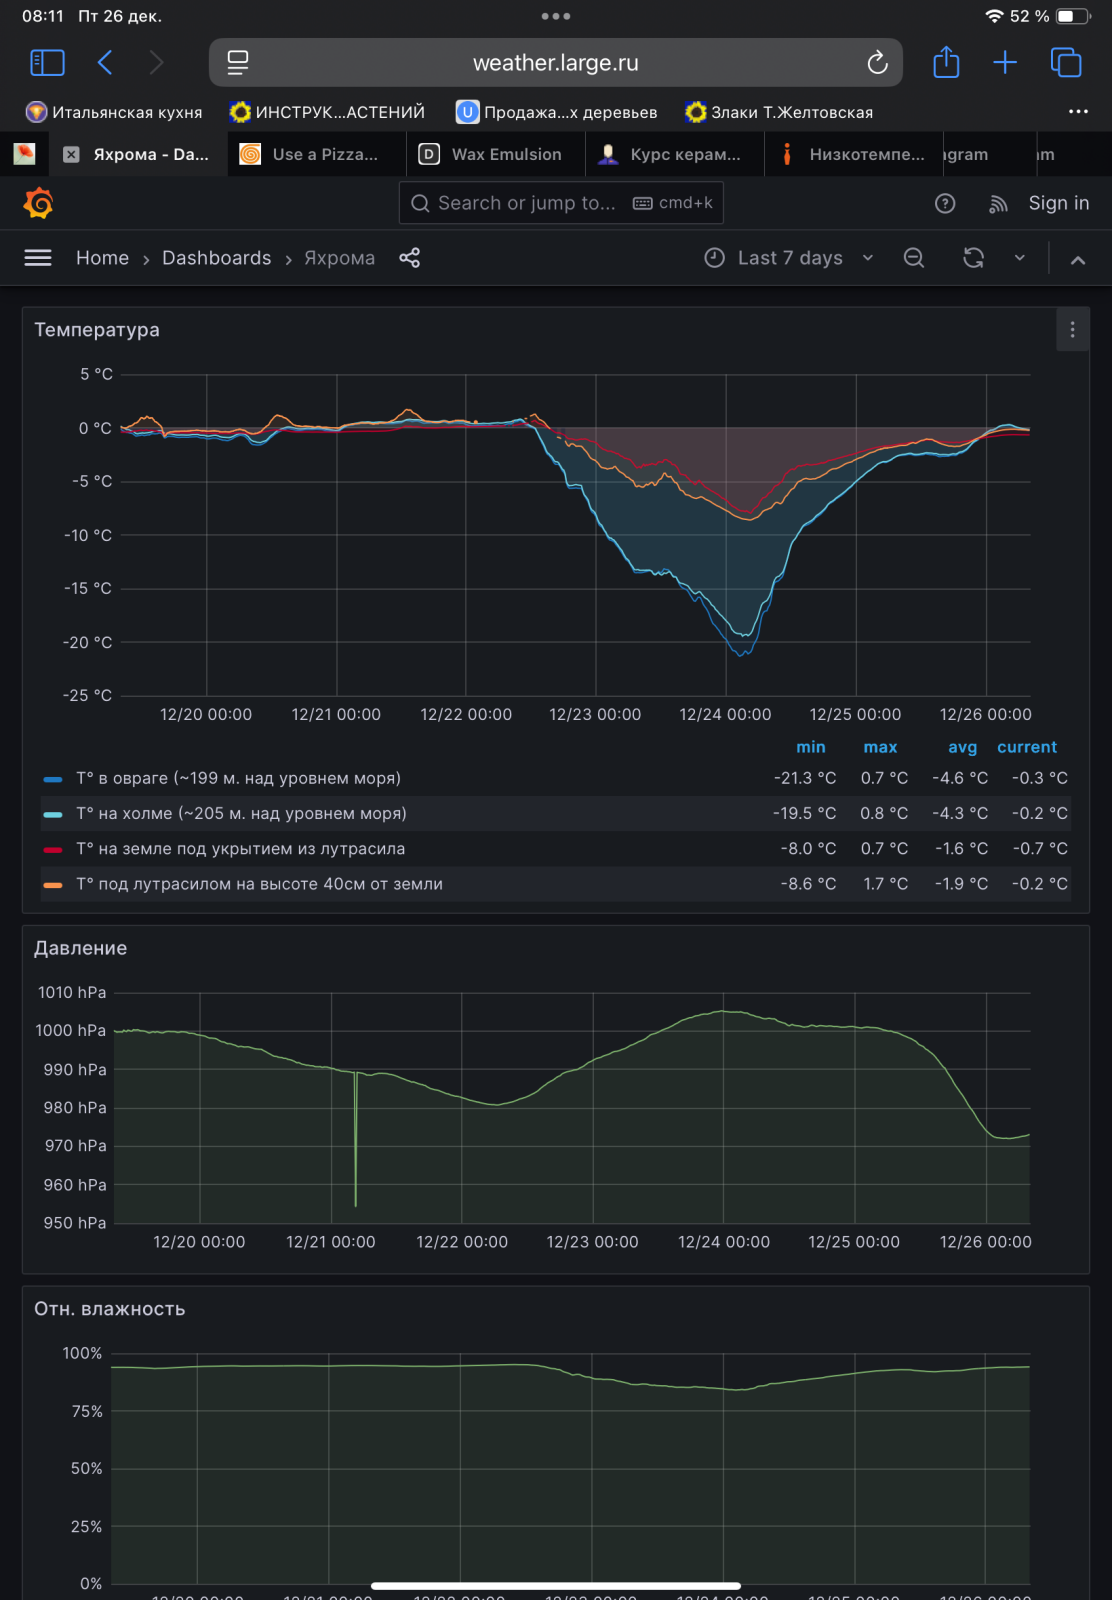1112x1600 pixels.
Task: Toggle series T° в овраге in legend
Action: (238, 778)
